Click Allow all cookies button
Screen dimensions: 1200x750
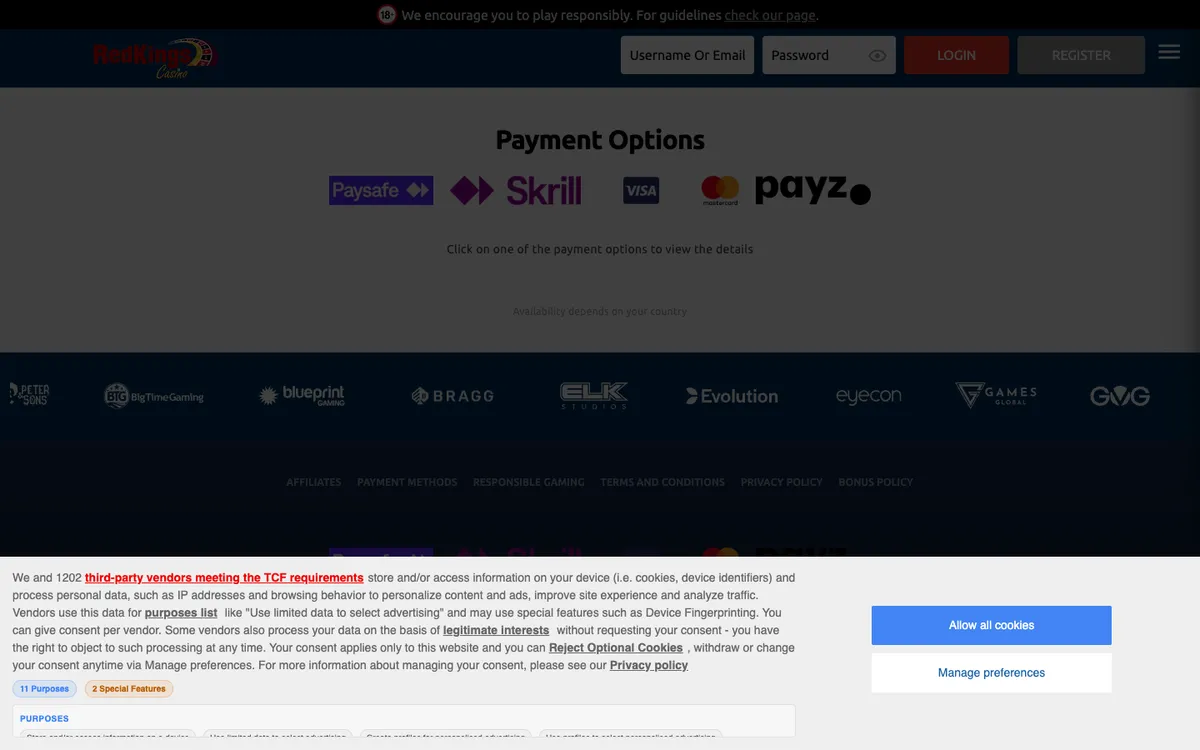click(x=991, y=625)
